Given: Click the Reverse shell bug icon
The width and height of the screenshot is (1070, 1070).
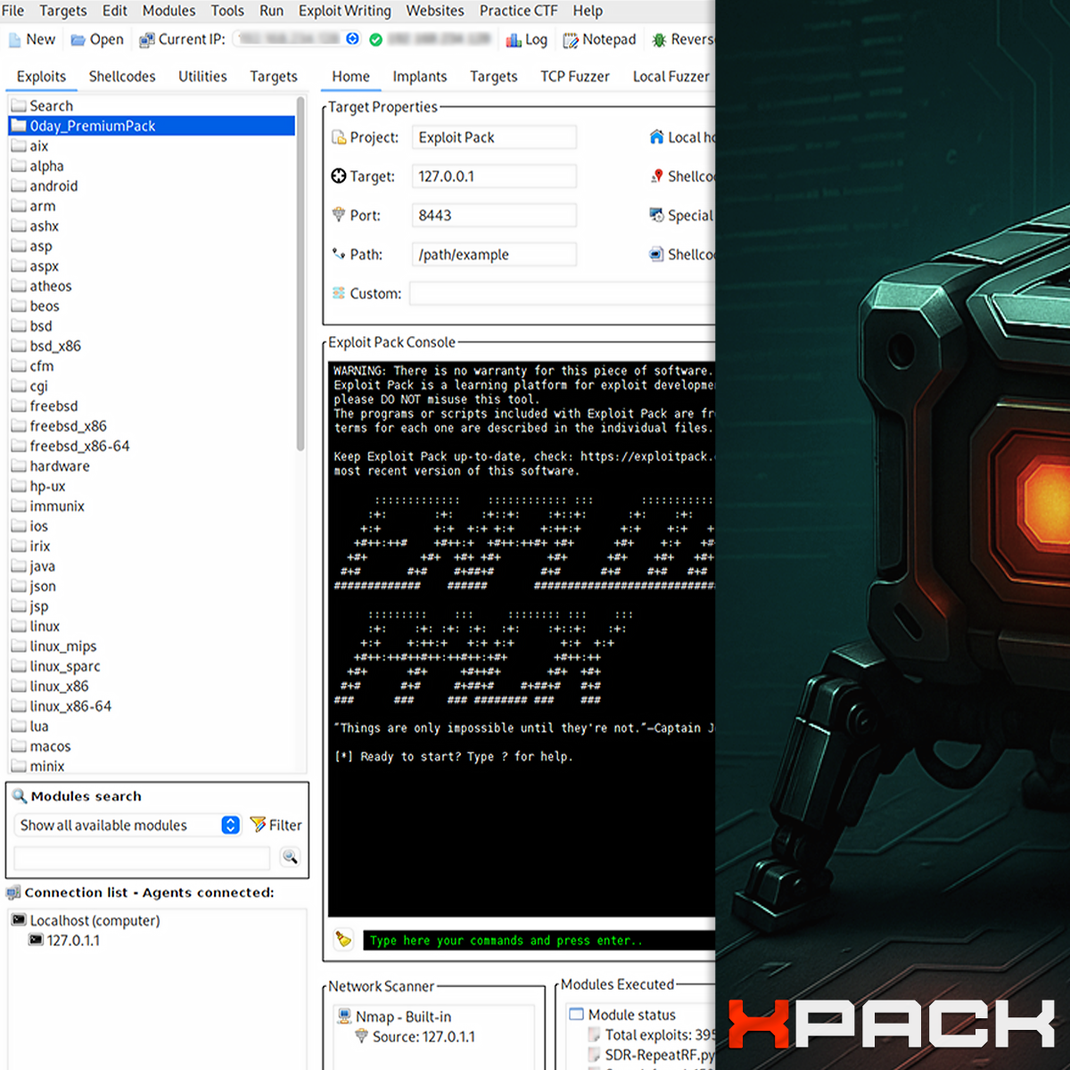Looking at the screenshot, I should point(661,40).
